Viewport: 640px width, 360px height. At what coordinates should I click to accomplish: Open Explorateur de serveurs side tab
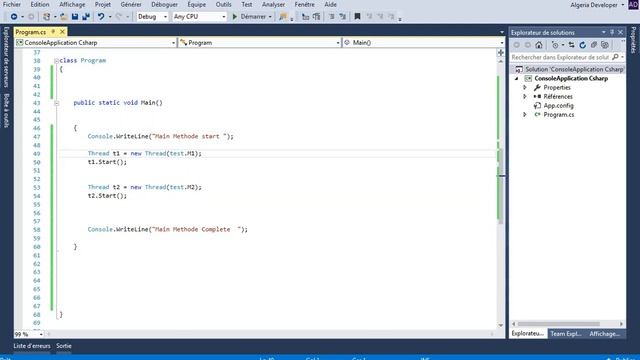coord(6,57)
